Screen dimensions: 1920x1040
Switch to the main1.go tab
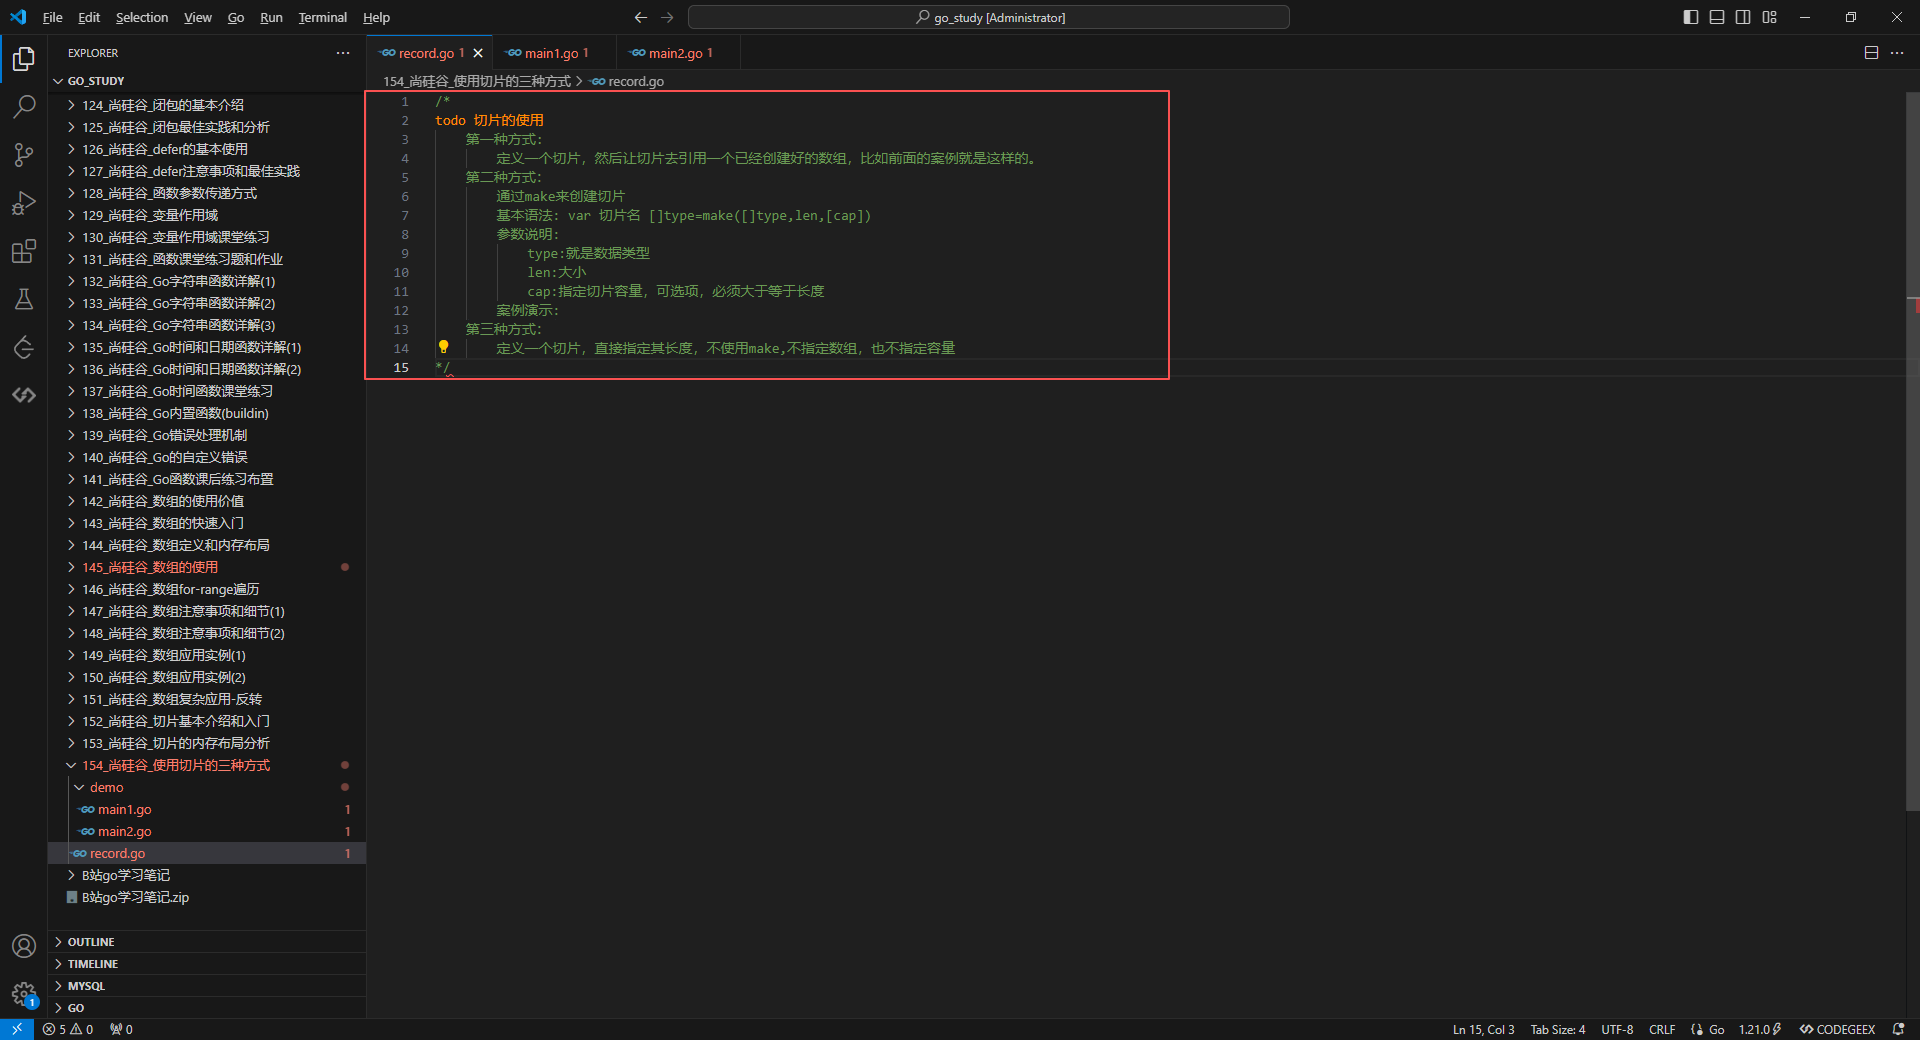coord(555,53)
